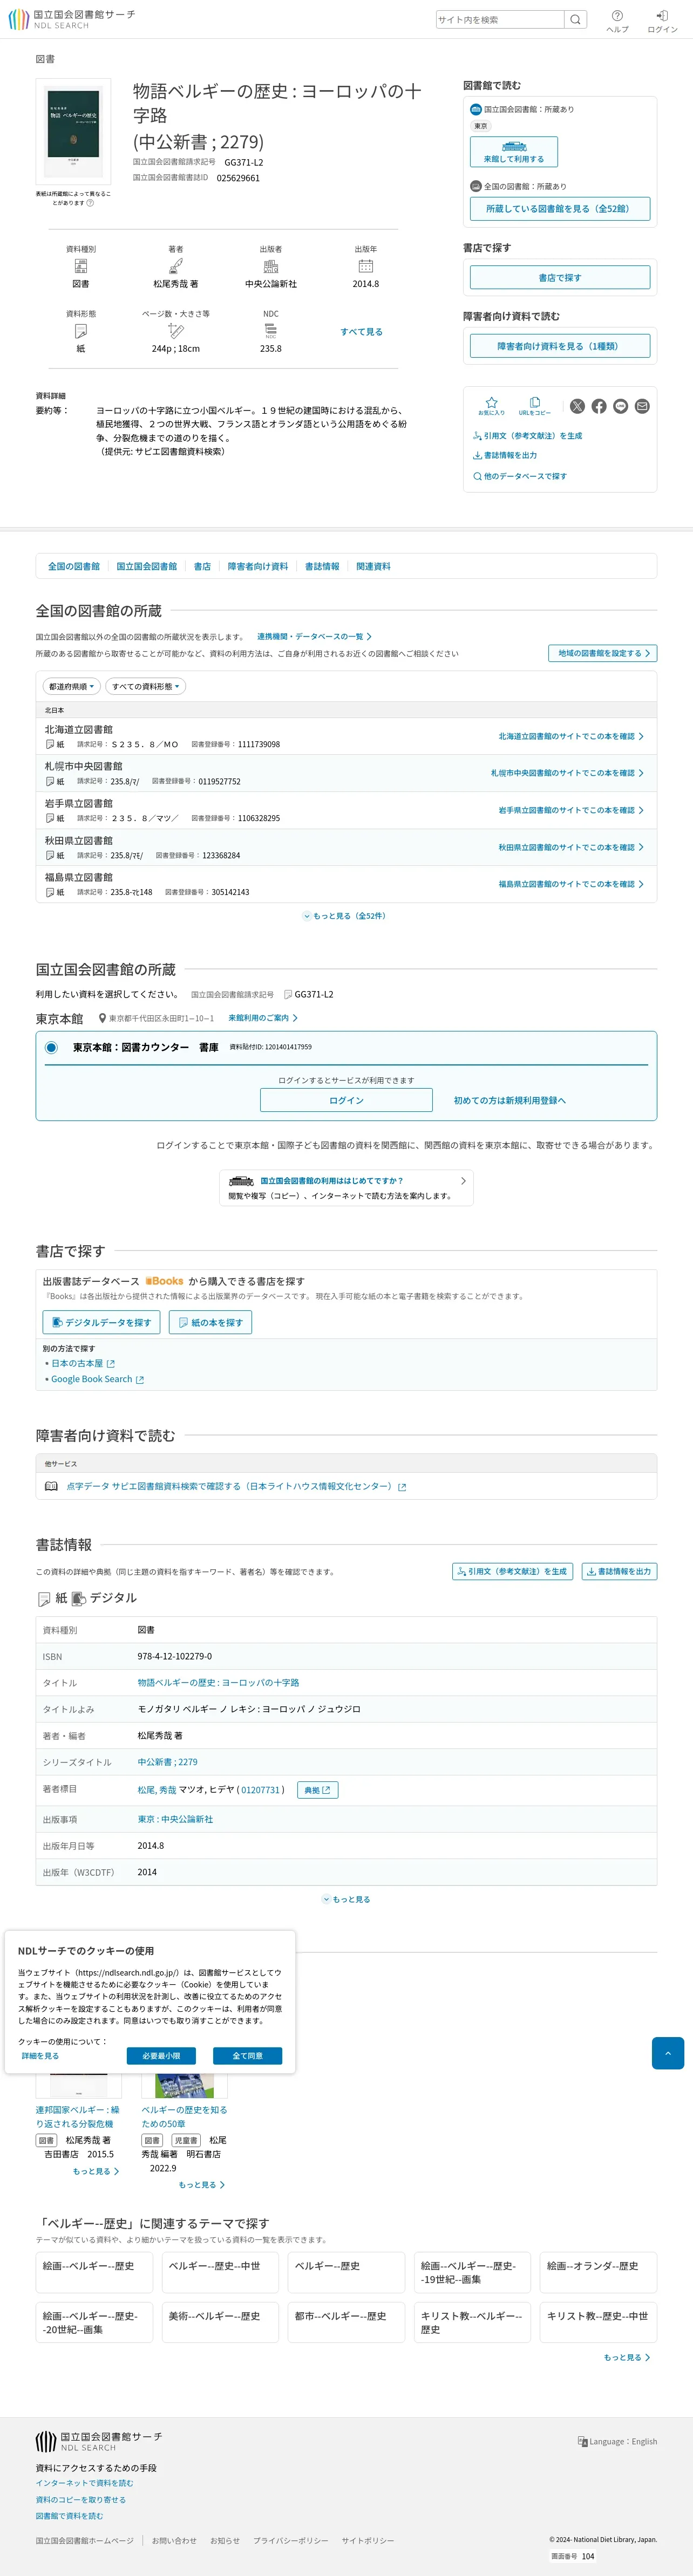Select the 絵画--ベルギー--歴史 theme card

point(94,2272)
